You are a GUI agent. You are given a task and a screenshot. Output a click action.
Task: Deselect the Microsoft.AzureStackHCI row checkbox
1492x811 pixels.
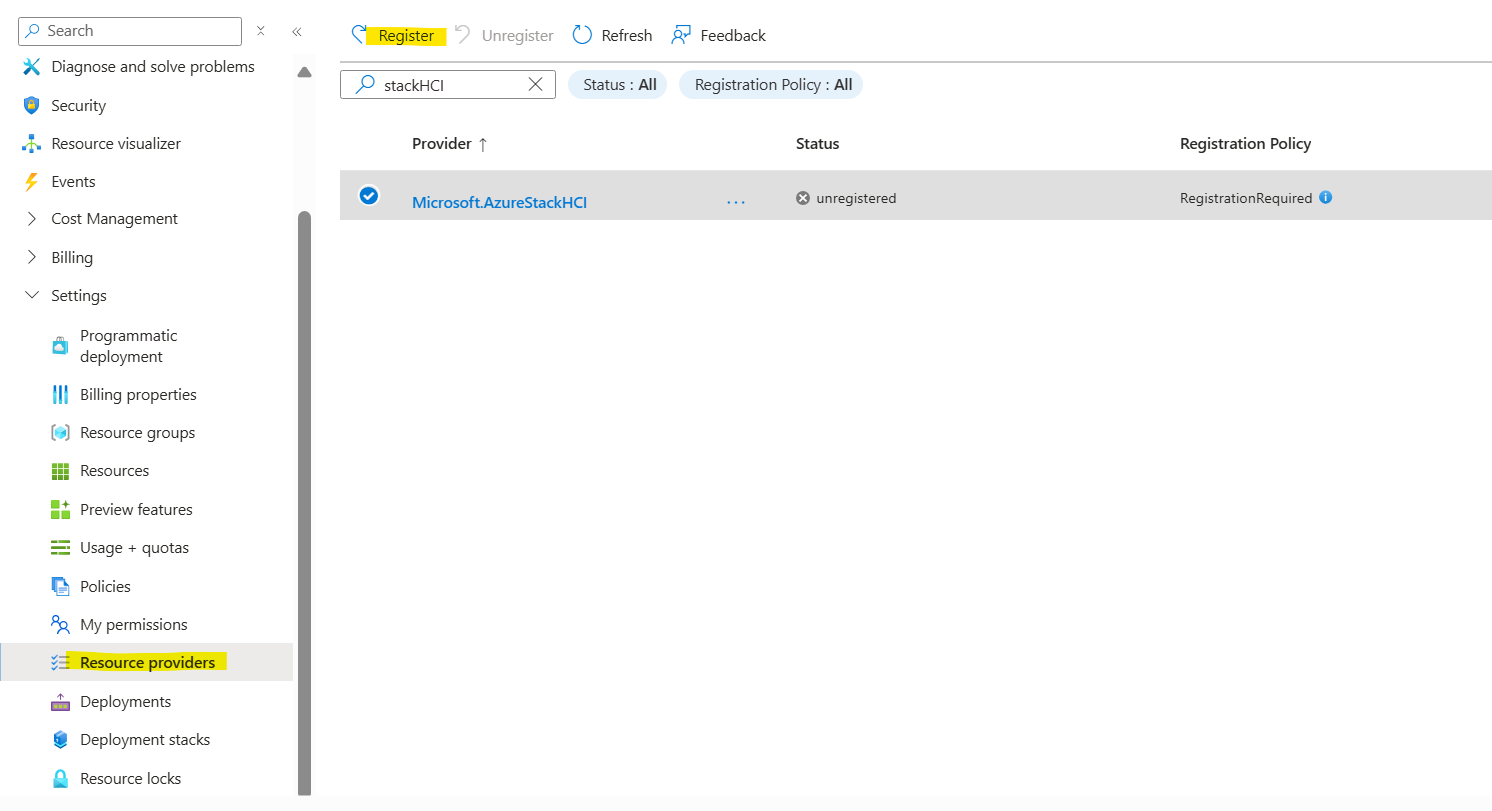pos(369,195)
